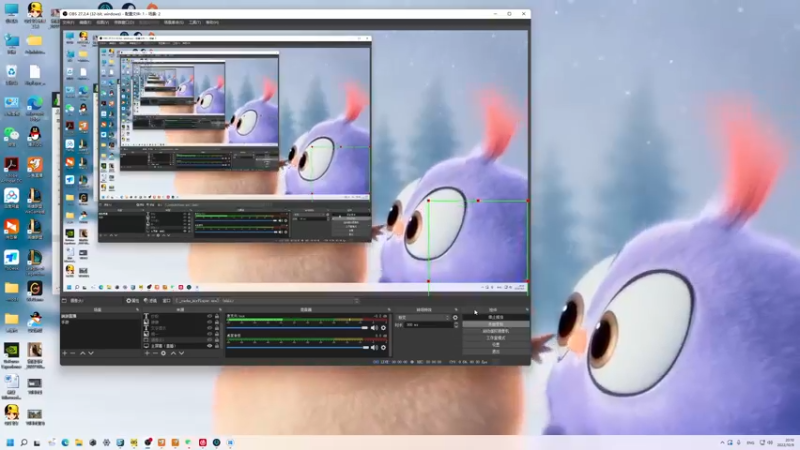Click the Exit button in Controls panel
Screen dimensions: 800x450
[495, 352]
